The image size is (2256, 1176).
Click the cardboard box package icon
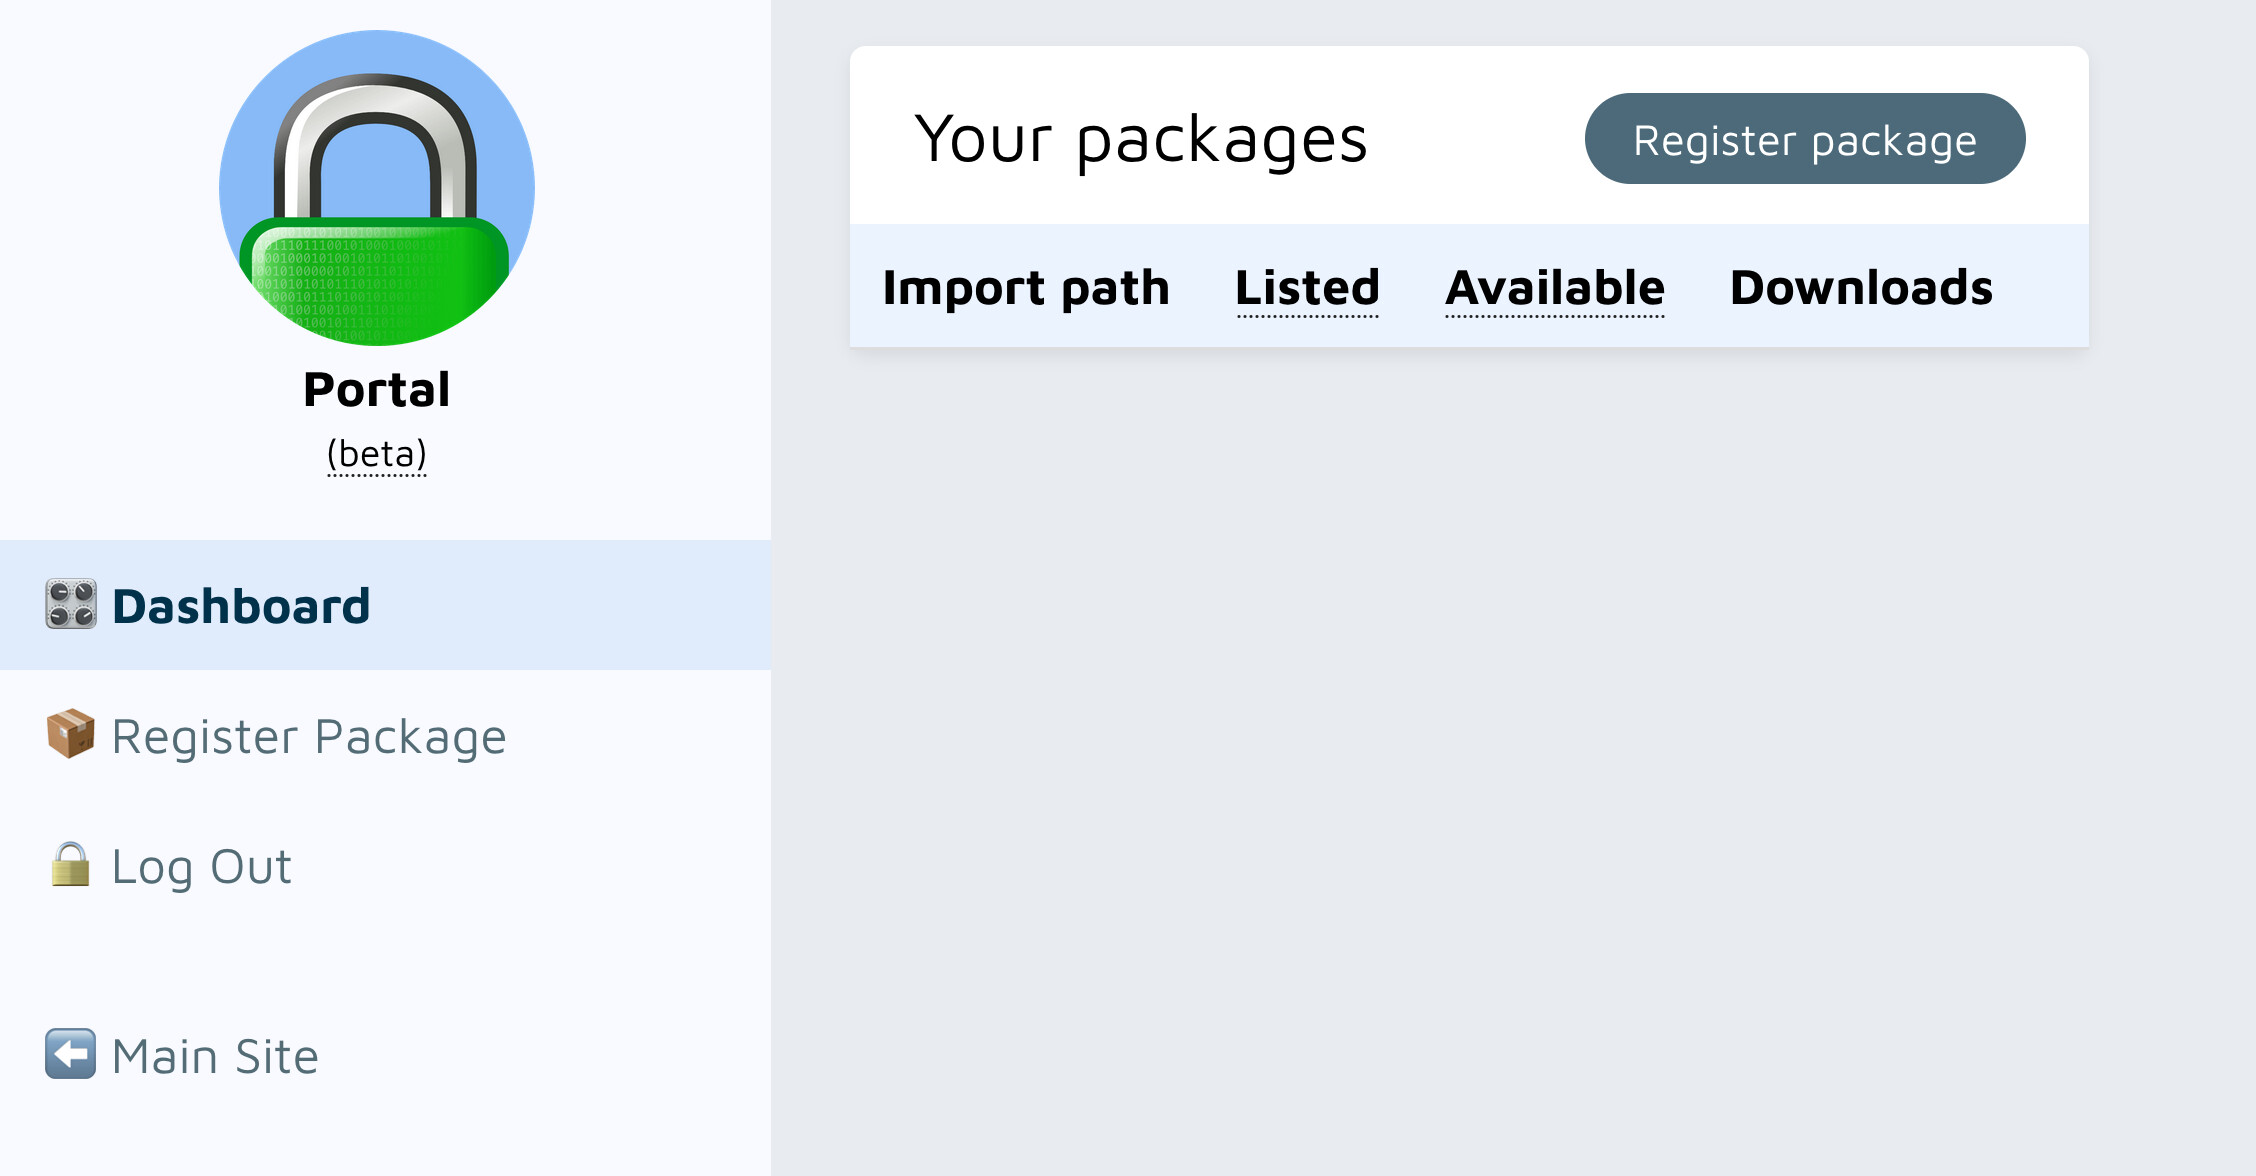pos(71,734)
